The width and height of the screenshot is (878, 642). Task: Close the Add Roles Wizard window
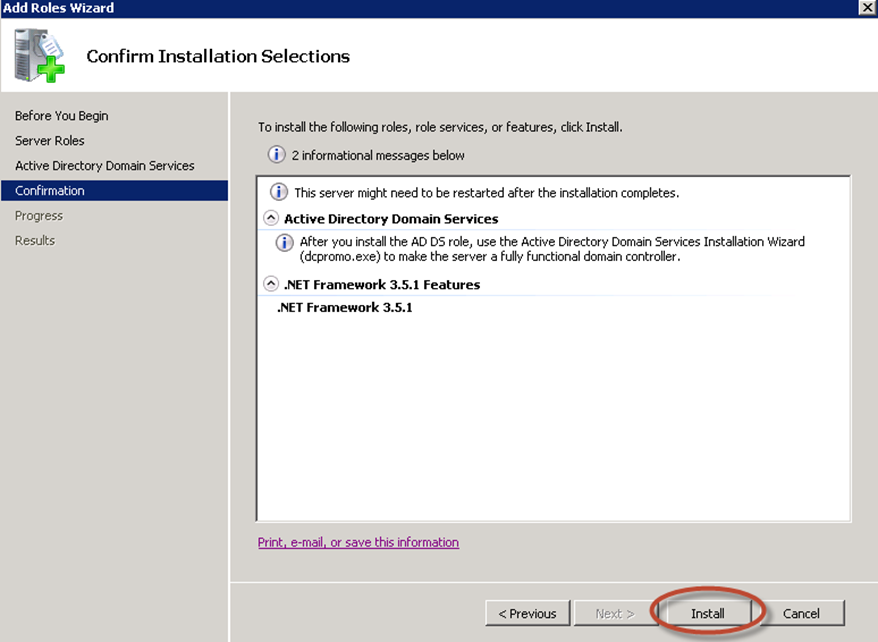coord(867,7)
